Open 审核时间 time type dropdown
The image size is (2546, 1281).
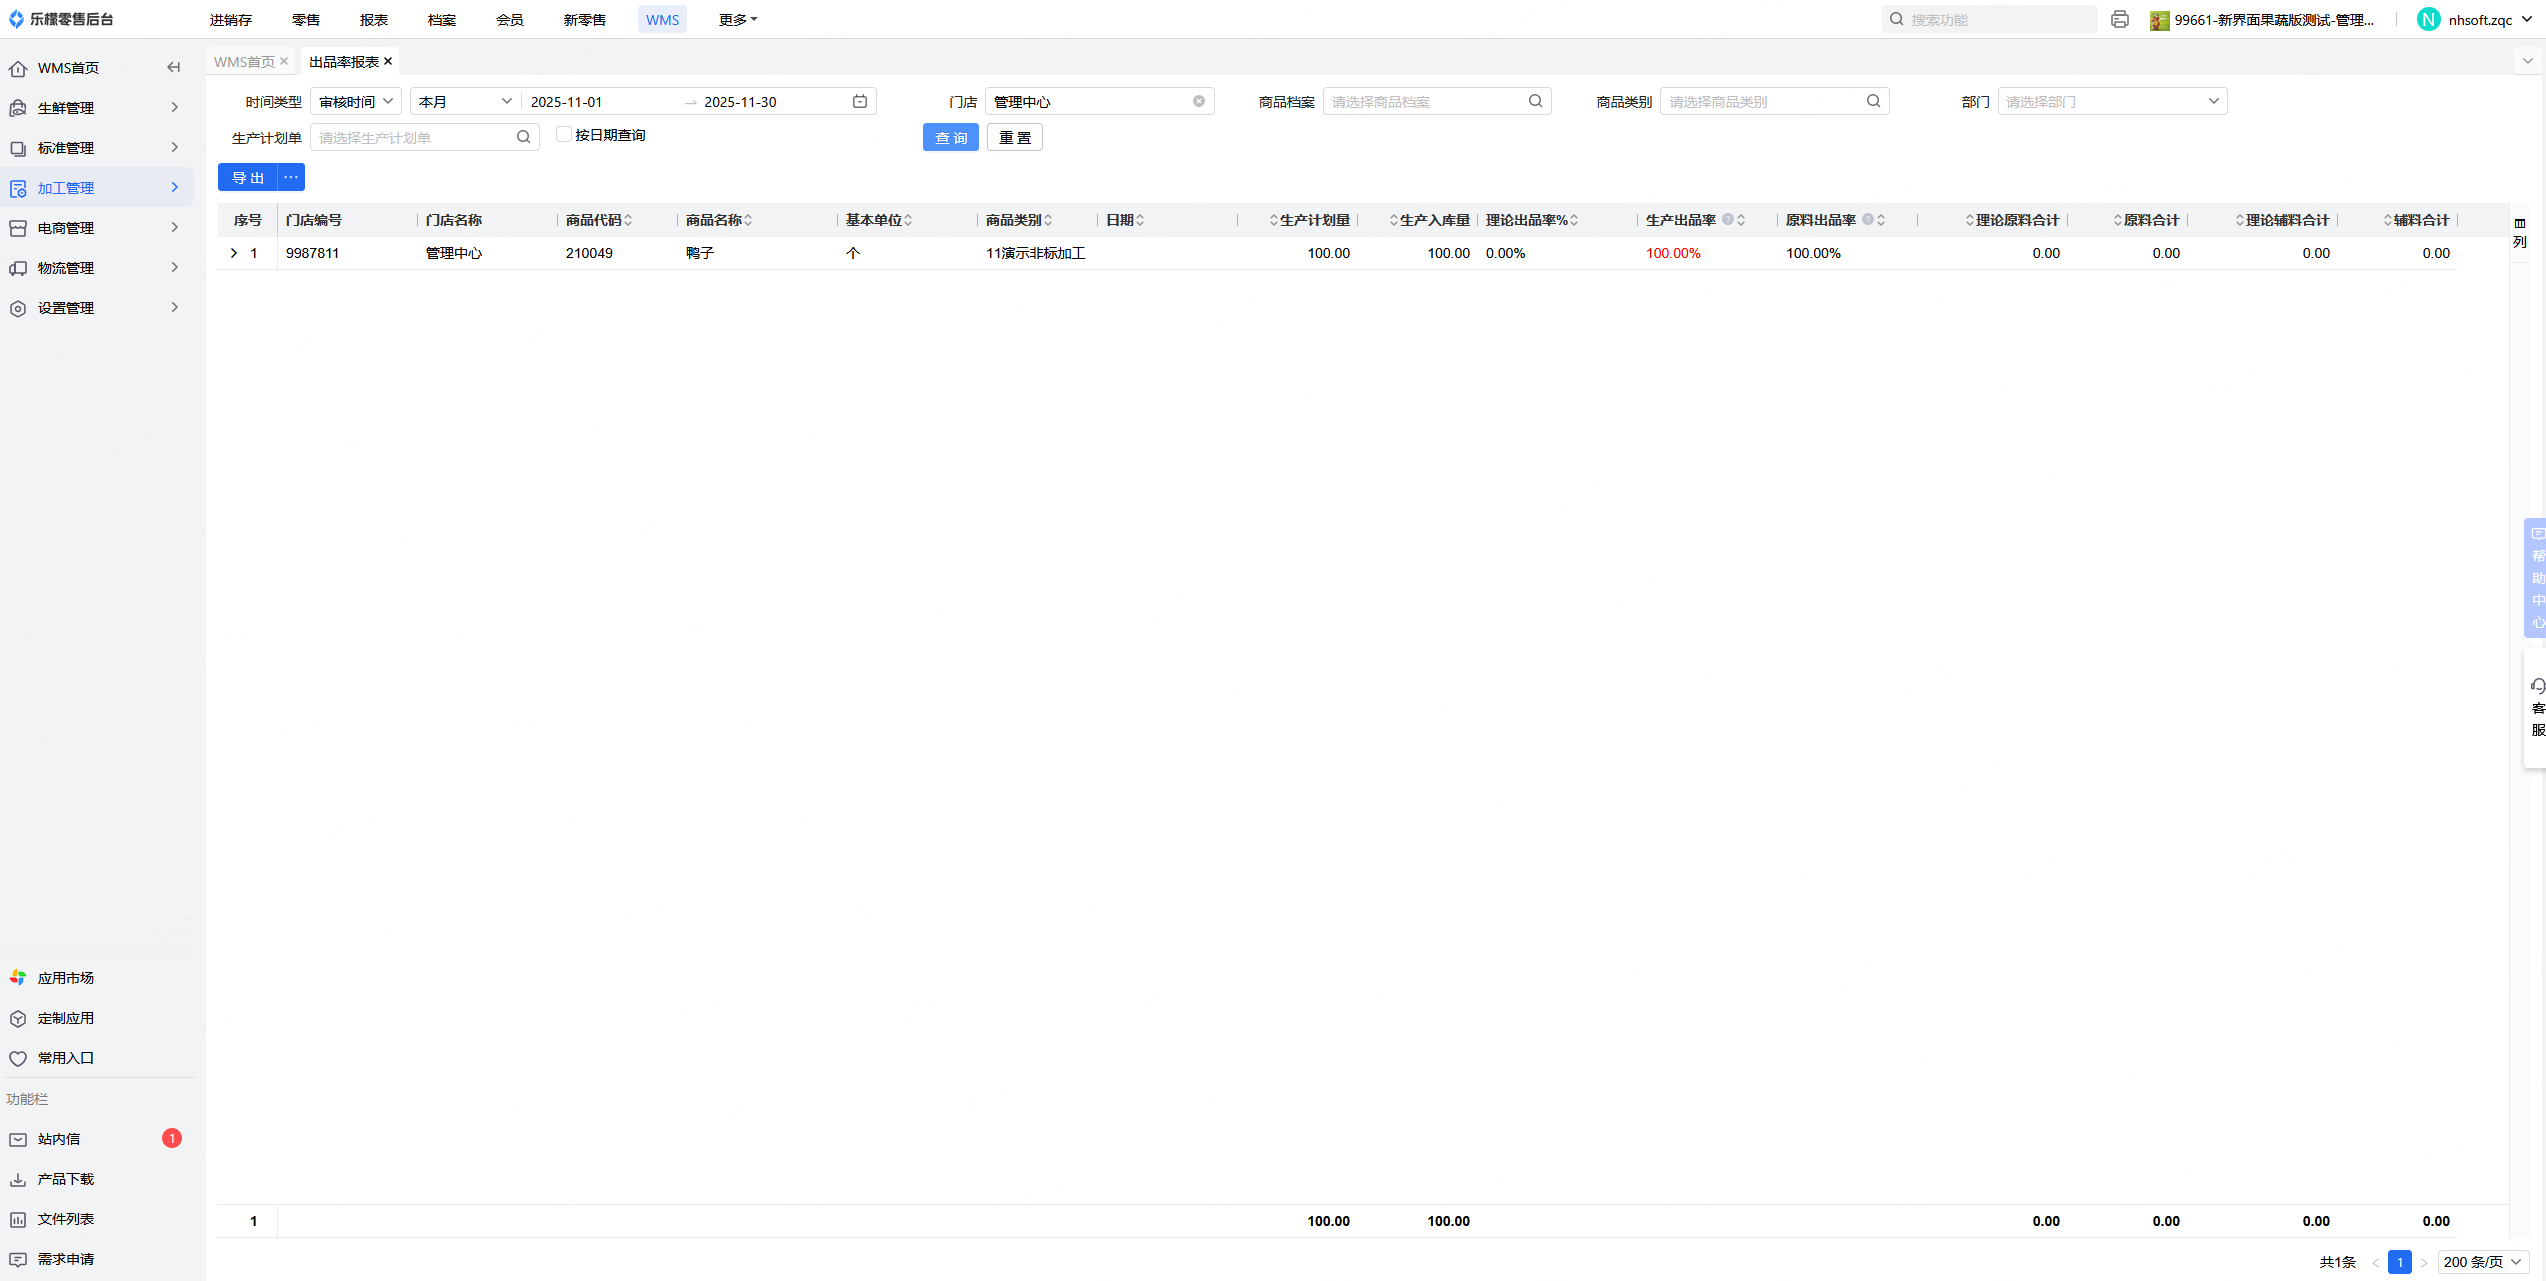pos(355,101)
